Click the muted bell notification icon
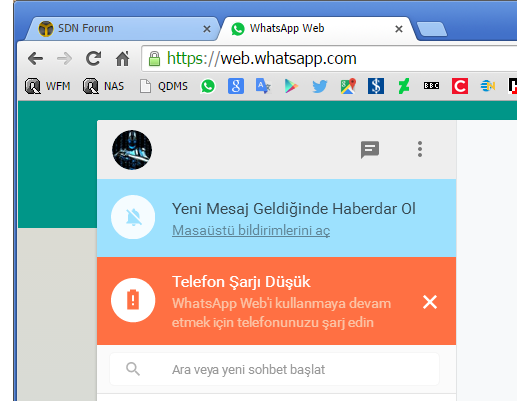Image resolution: width=517 pixels, height=401 pixels. (133, 217)
